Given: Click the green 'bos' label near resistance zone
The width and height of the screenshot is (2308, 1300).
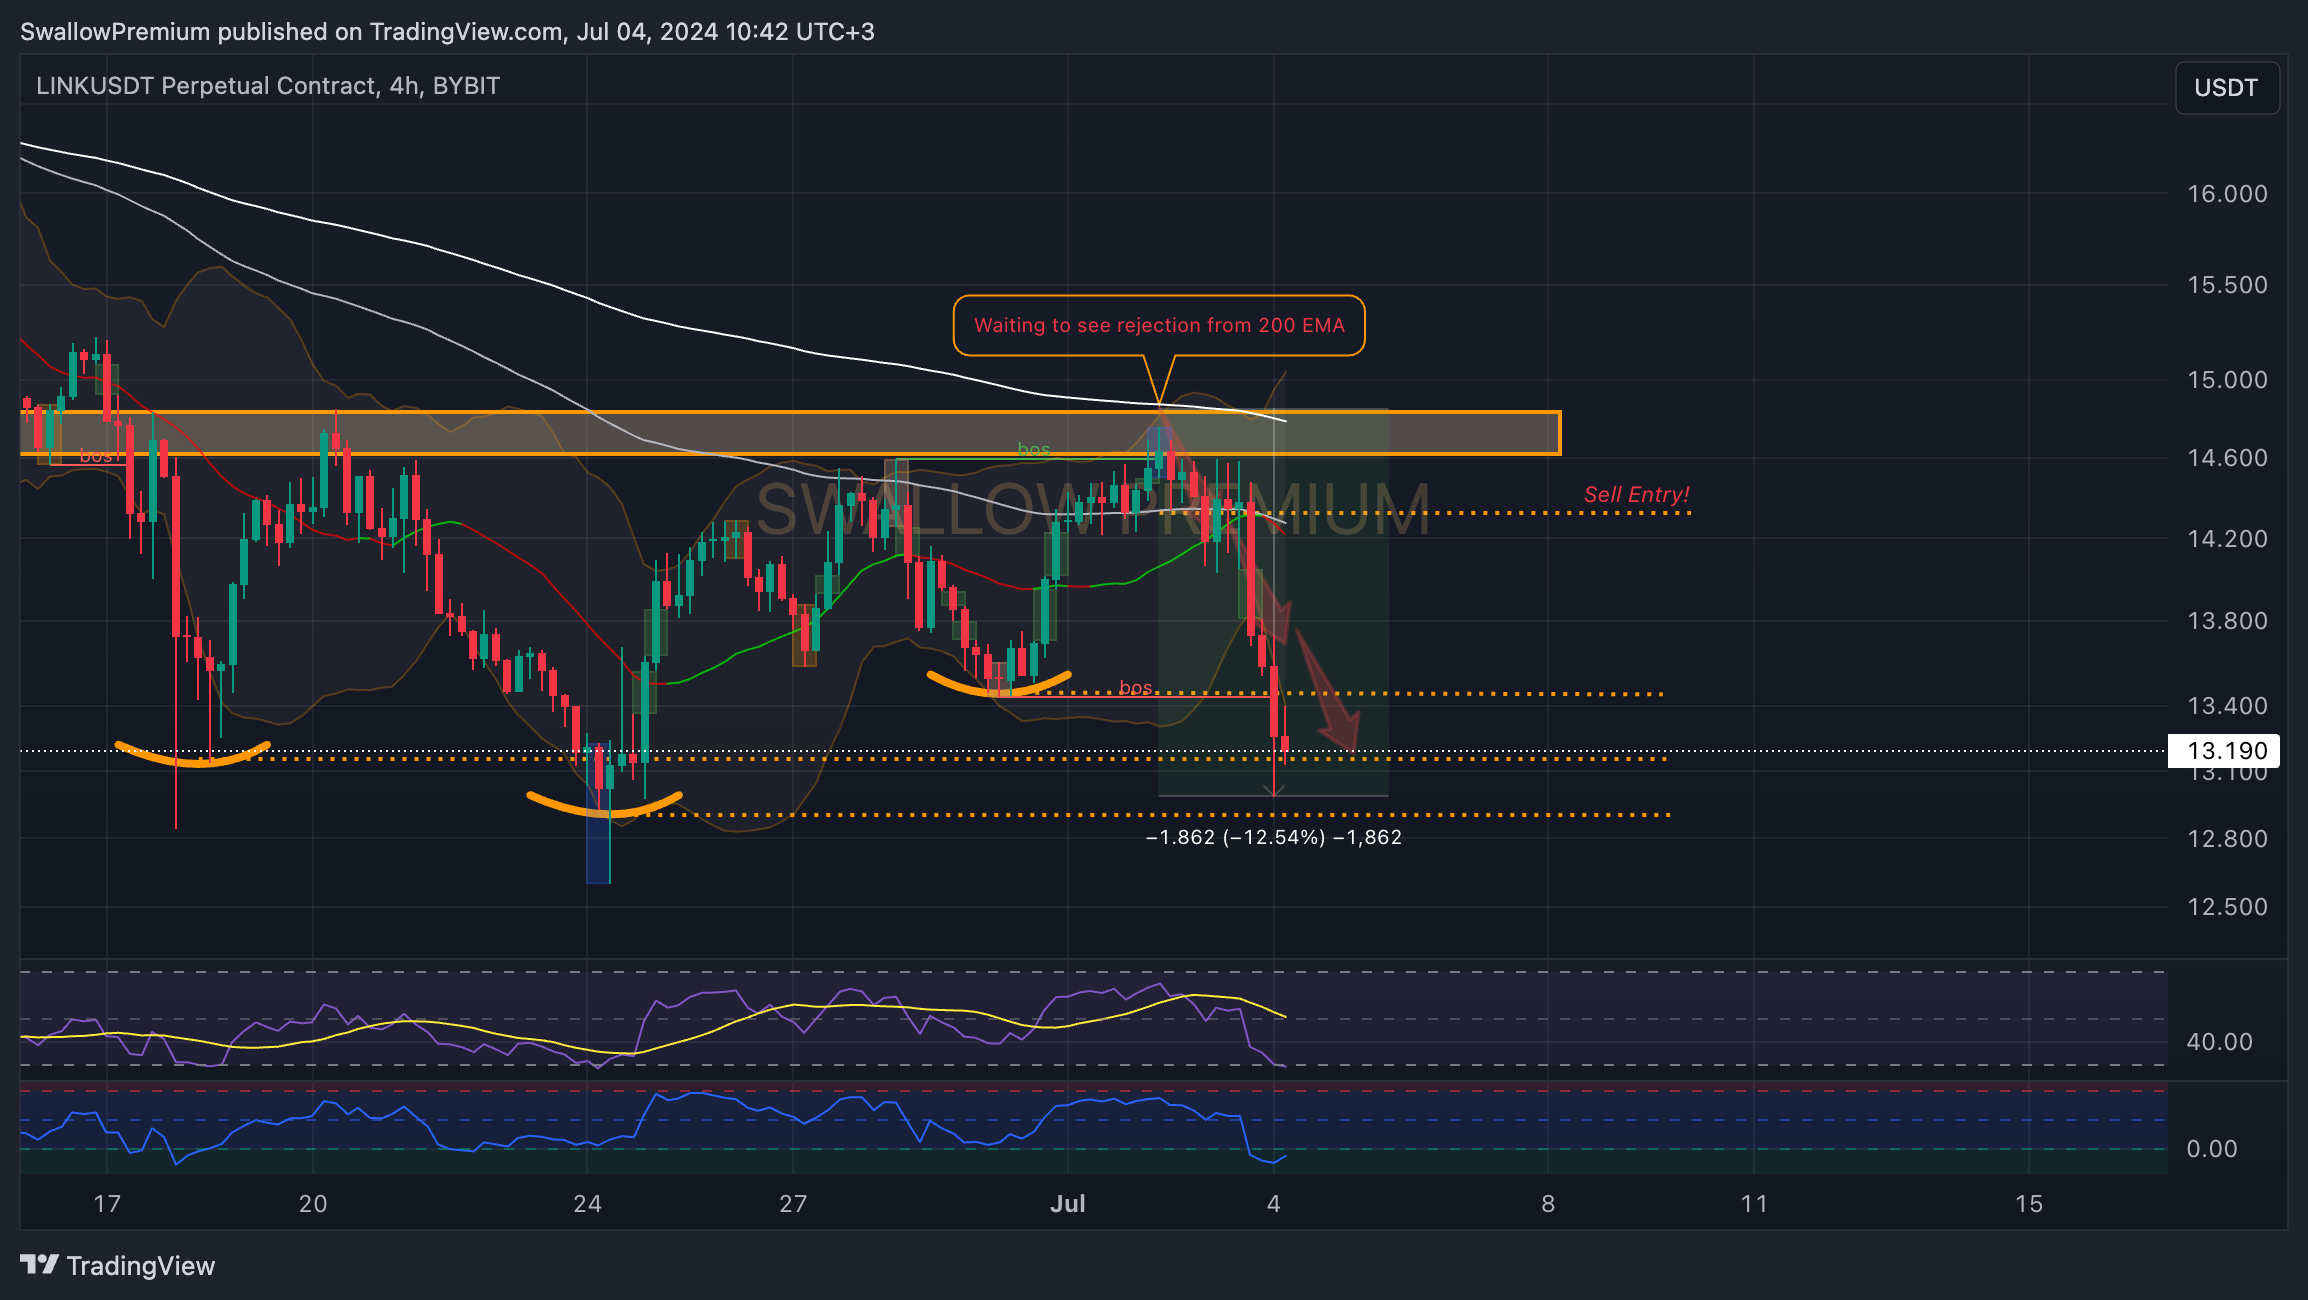Looking at the screenshot, I should pyautogui.click(x=1034, y=450).
